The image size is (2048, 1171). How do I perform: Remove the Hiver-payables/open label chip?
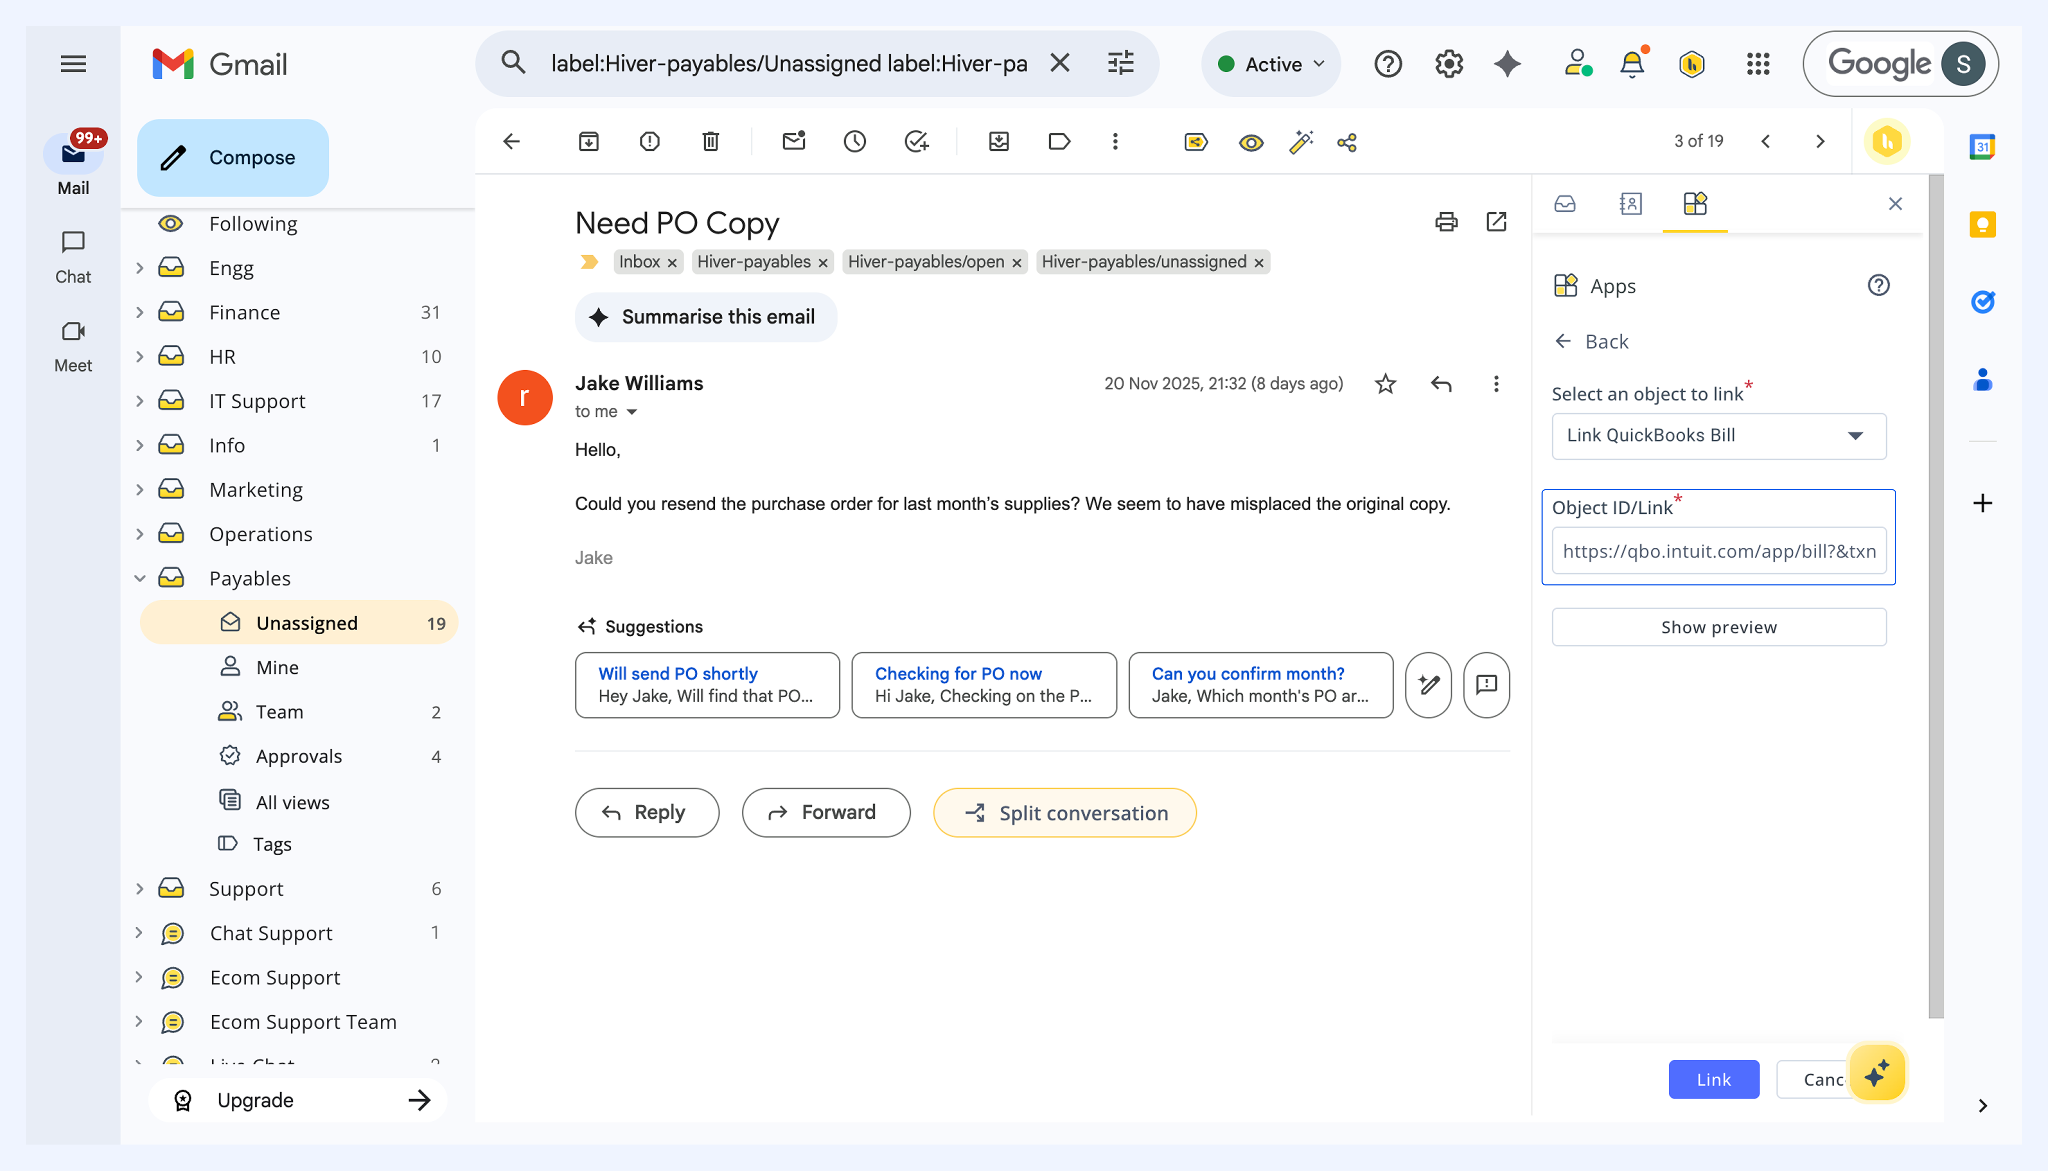coord(1017,263)
